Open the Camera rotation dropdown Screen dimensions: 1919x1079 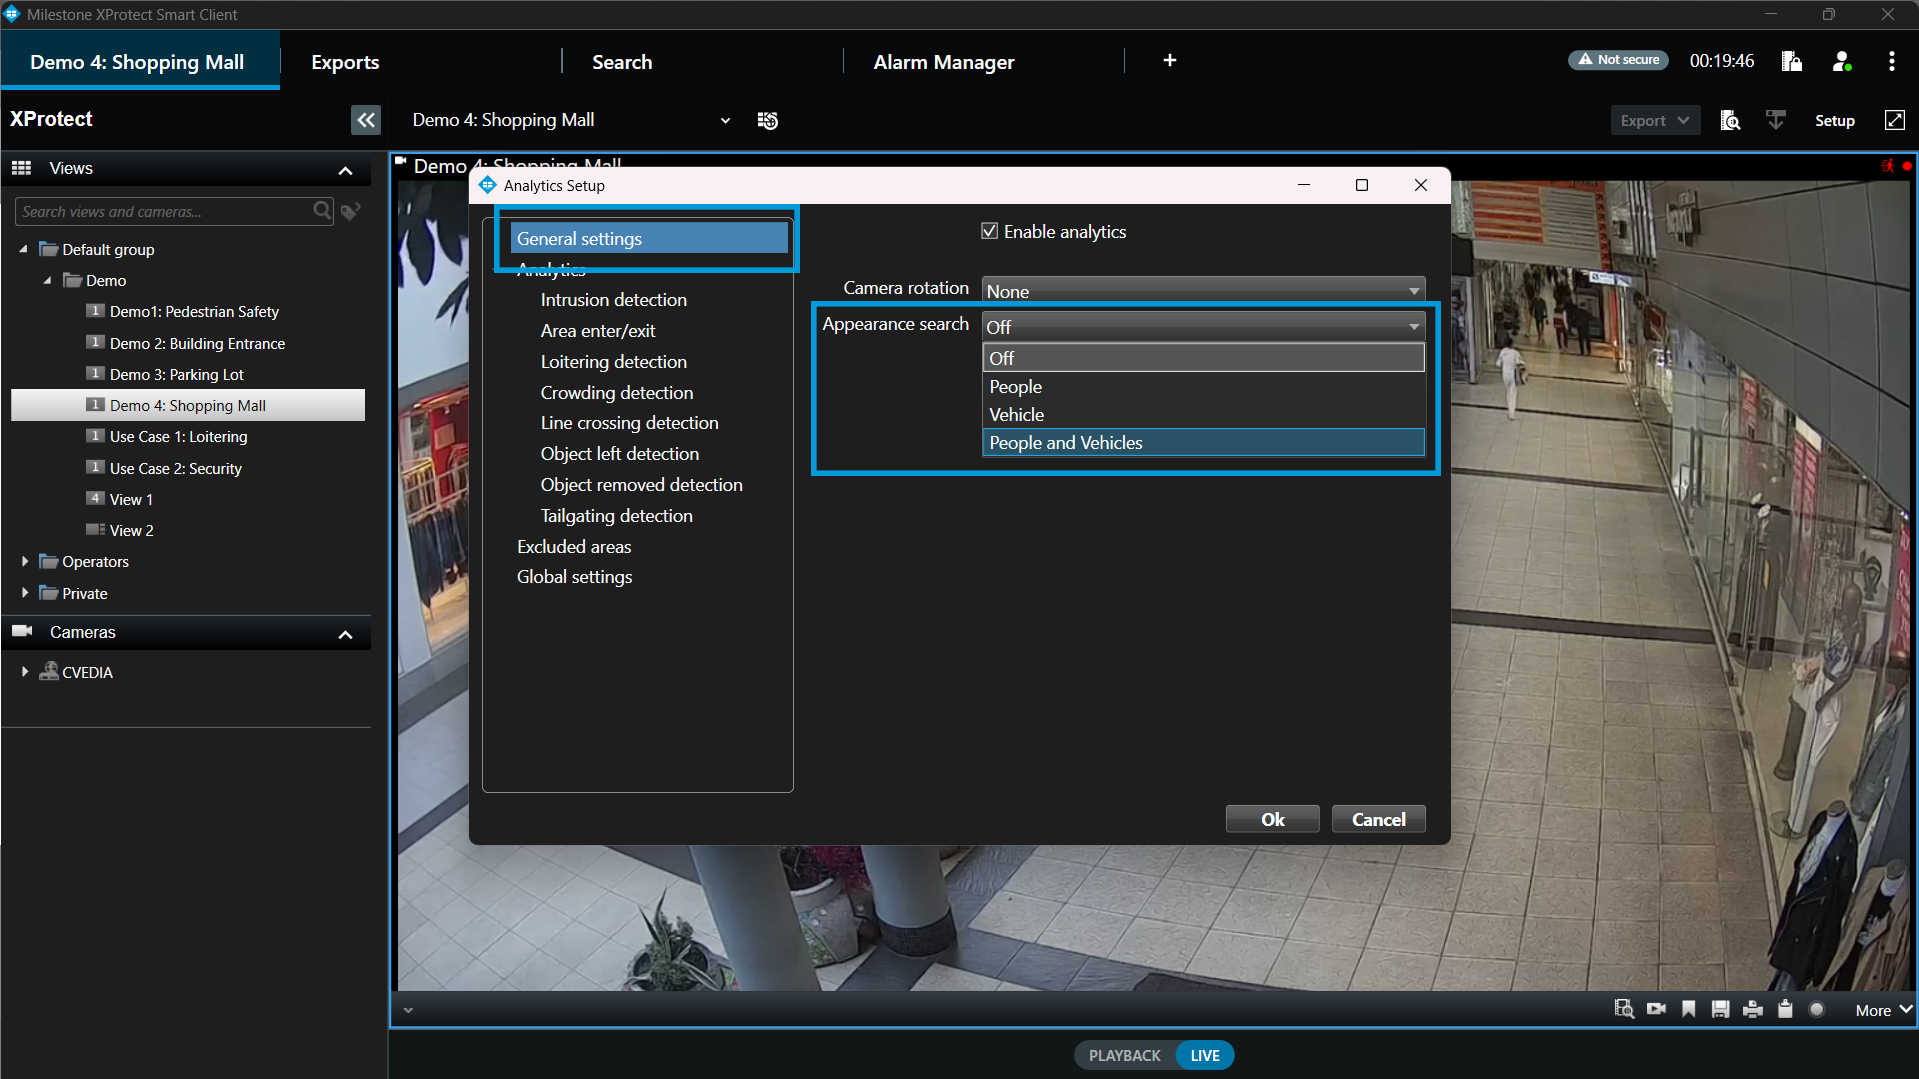[1204, 291]
